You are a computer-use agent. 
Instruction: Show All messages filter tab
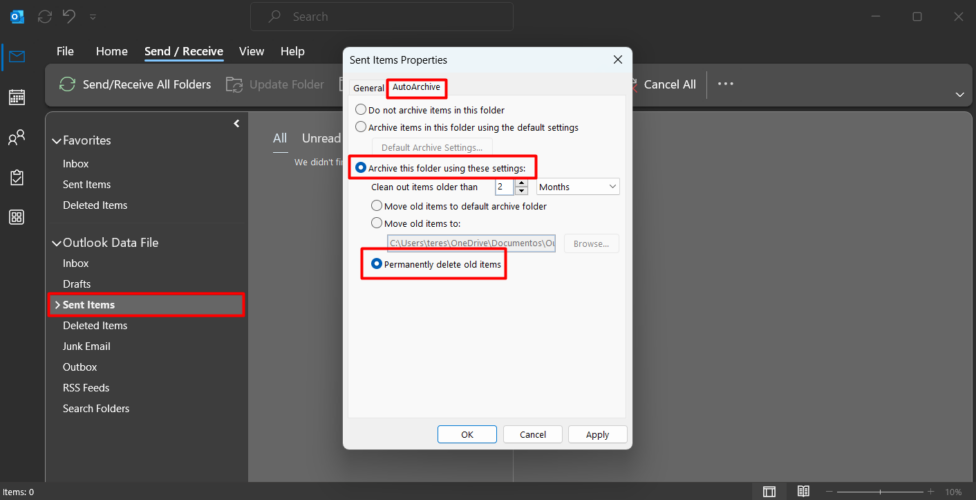pos(280,138)
